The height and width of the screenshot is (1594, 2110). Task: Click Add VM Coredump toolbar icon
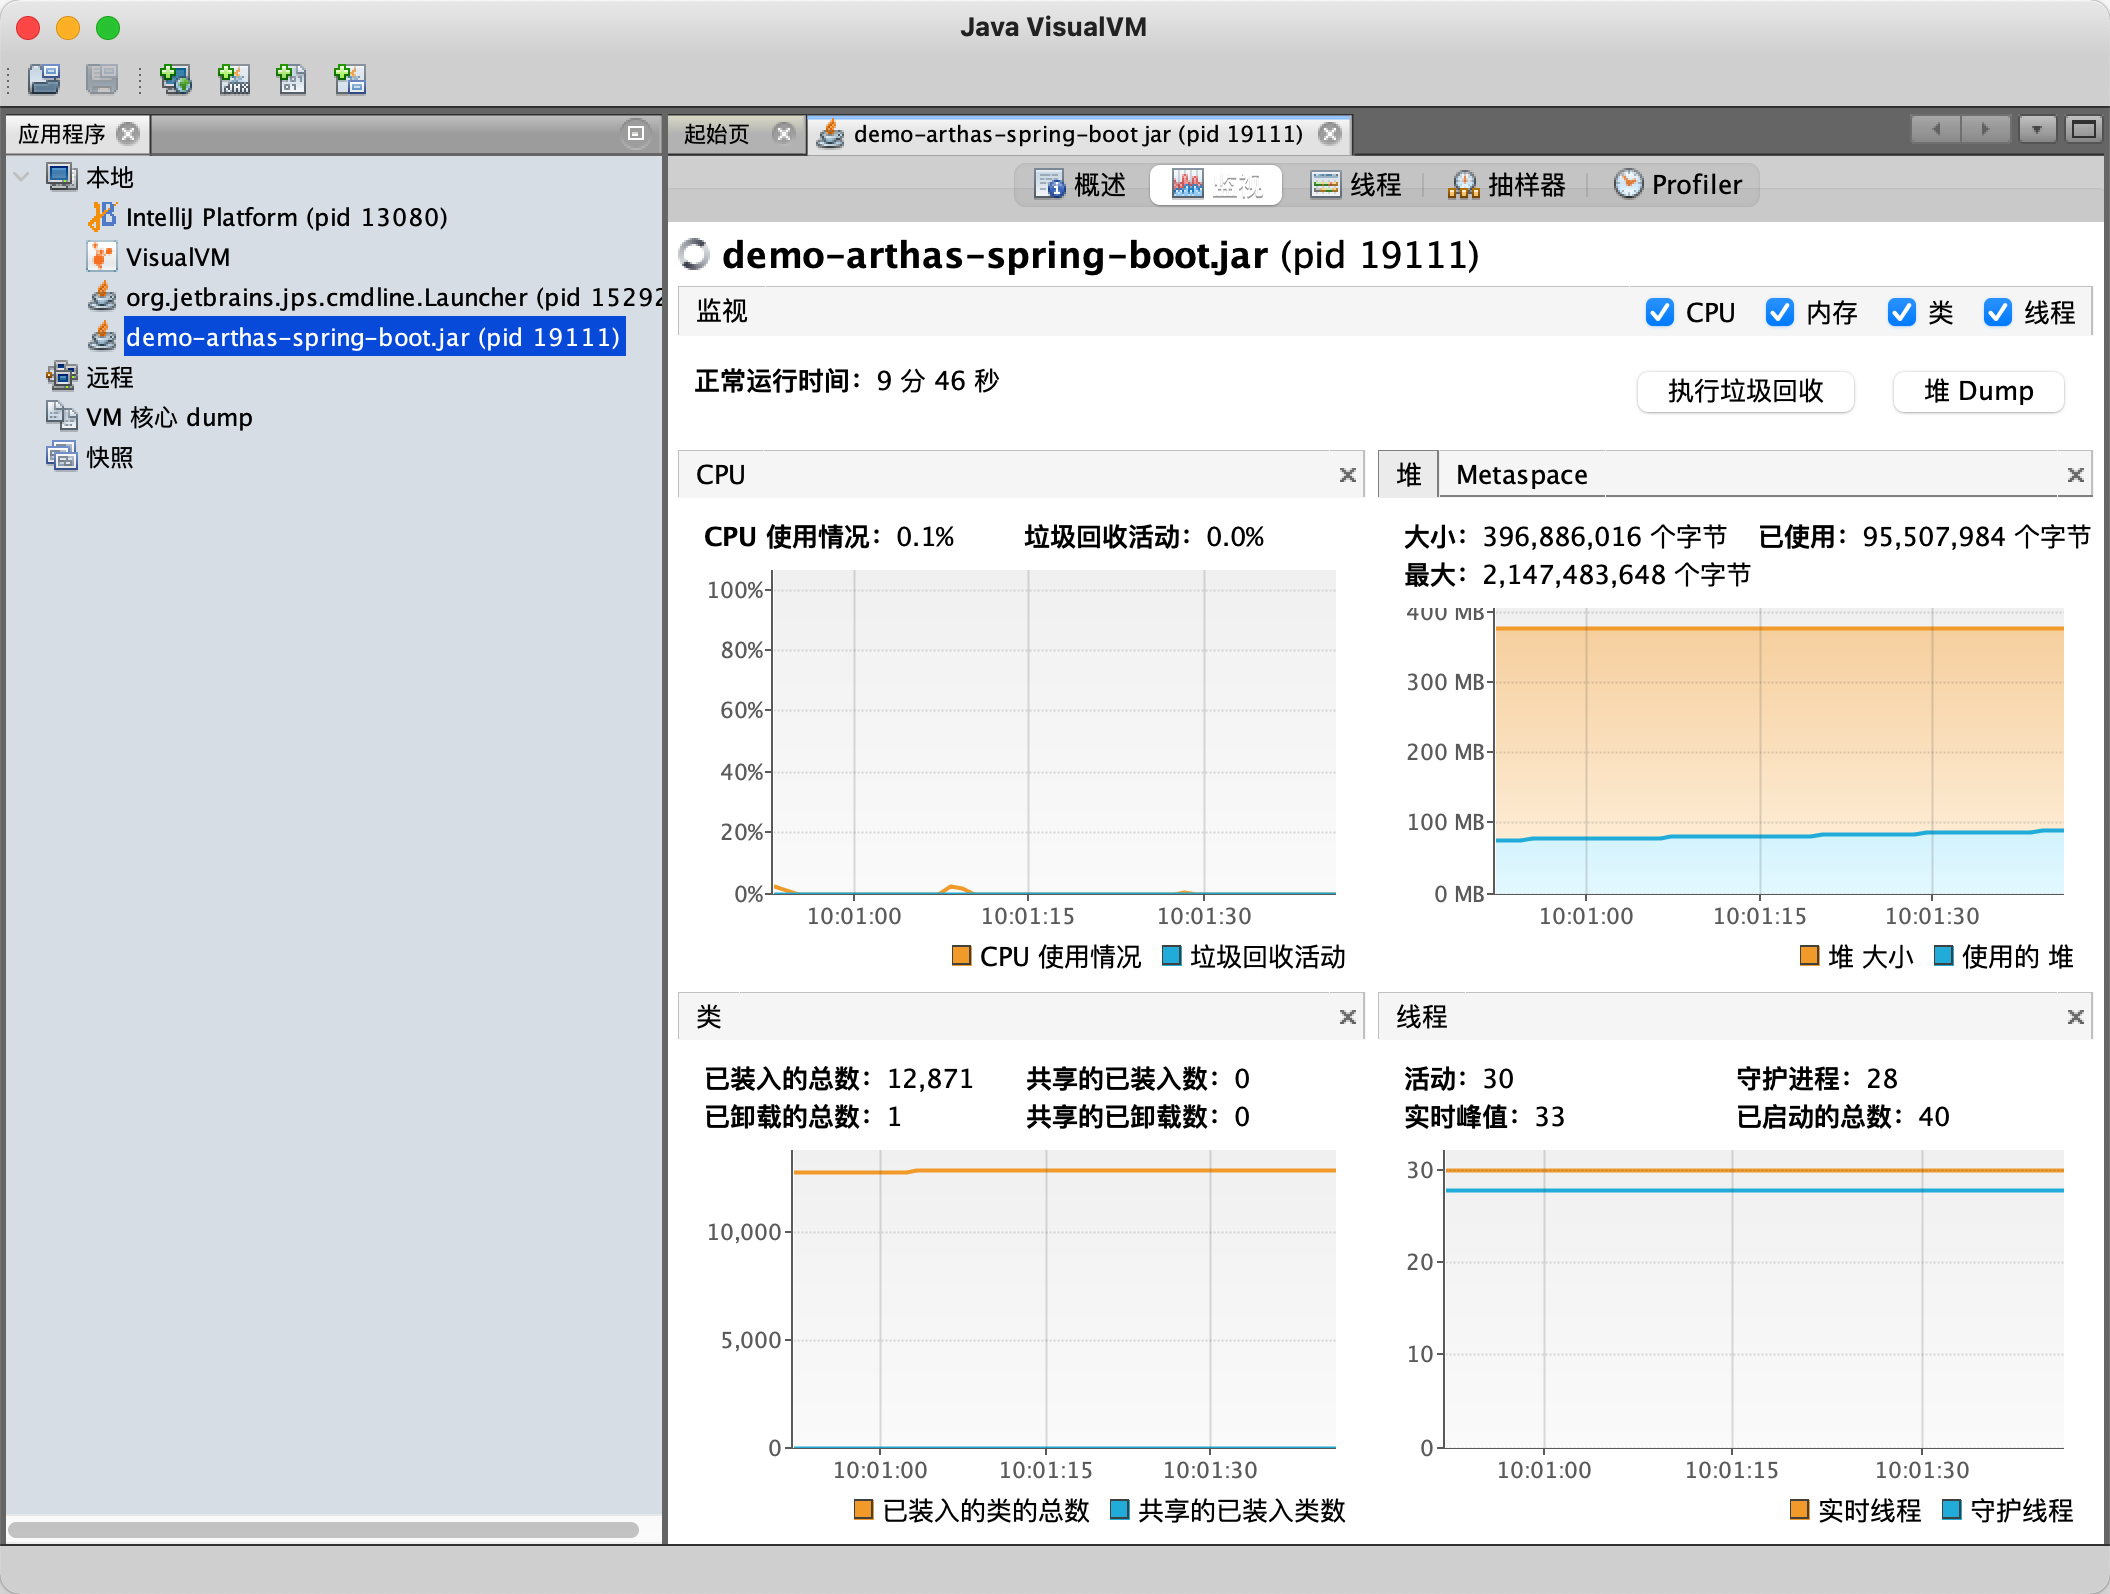291,79
